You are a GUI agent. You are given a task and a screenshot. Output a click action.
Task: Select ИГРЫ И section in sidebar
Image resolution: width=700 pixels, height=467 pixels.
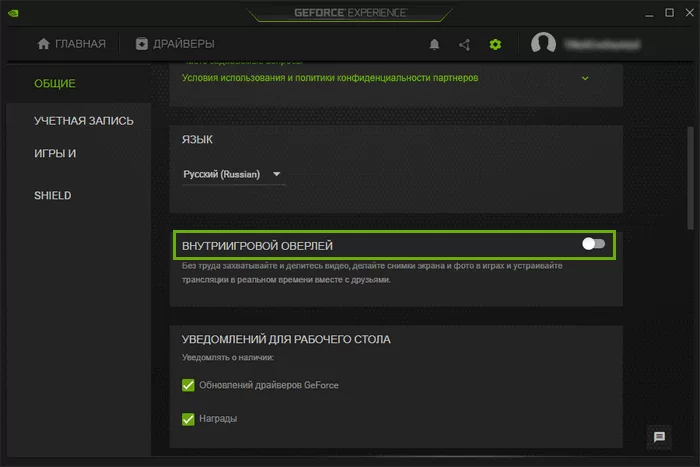55,154
